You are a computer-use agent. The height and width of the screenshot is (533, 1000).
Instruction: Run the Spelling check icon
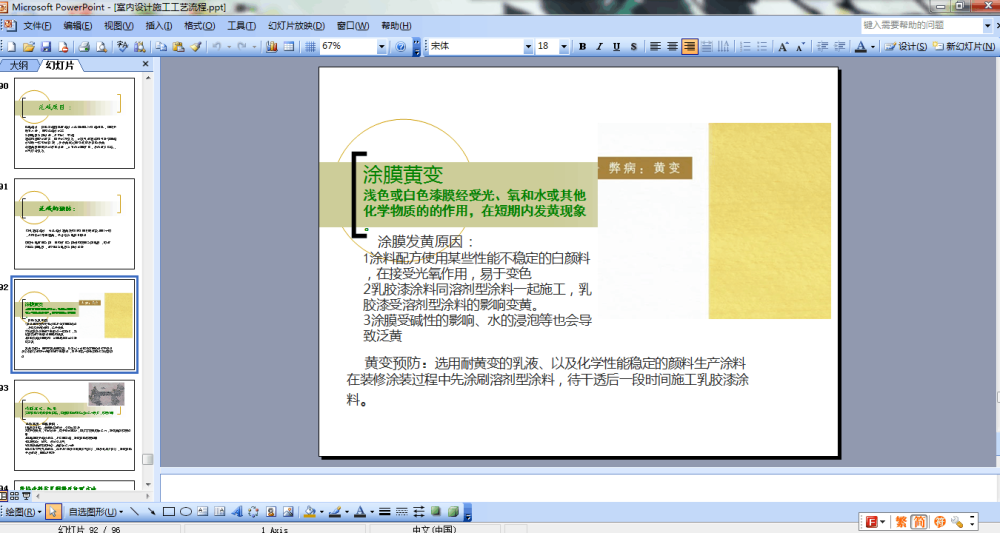[122, 47]
